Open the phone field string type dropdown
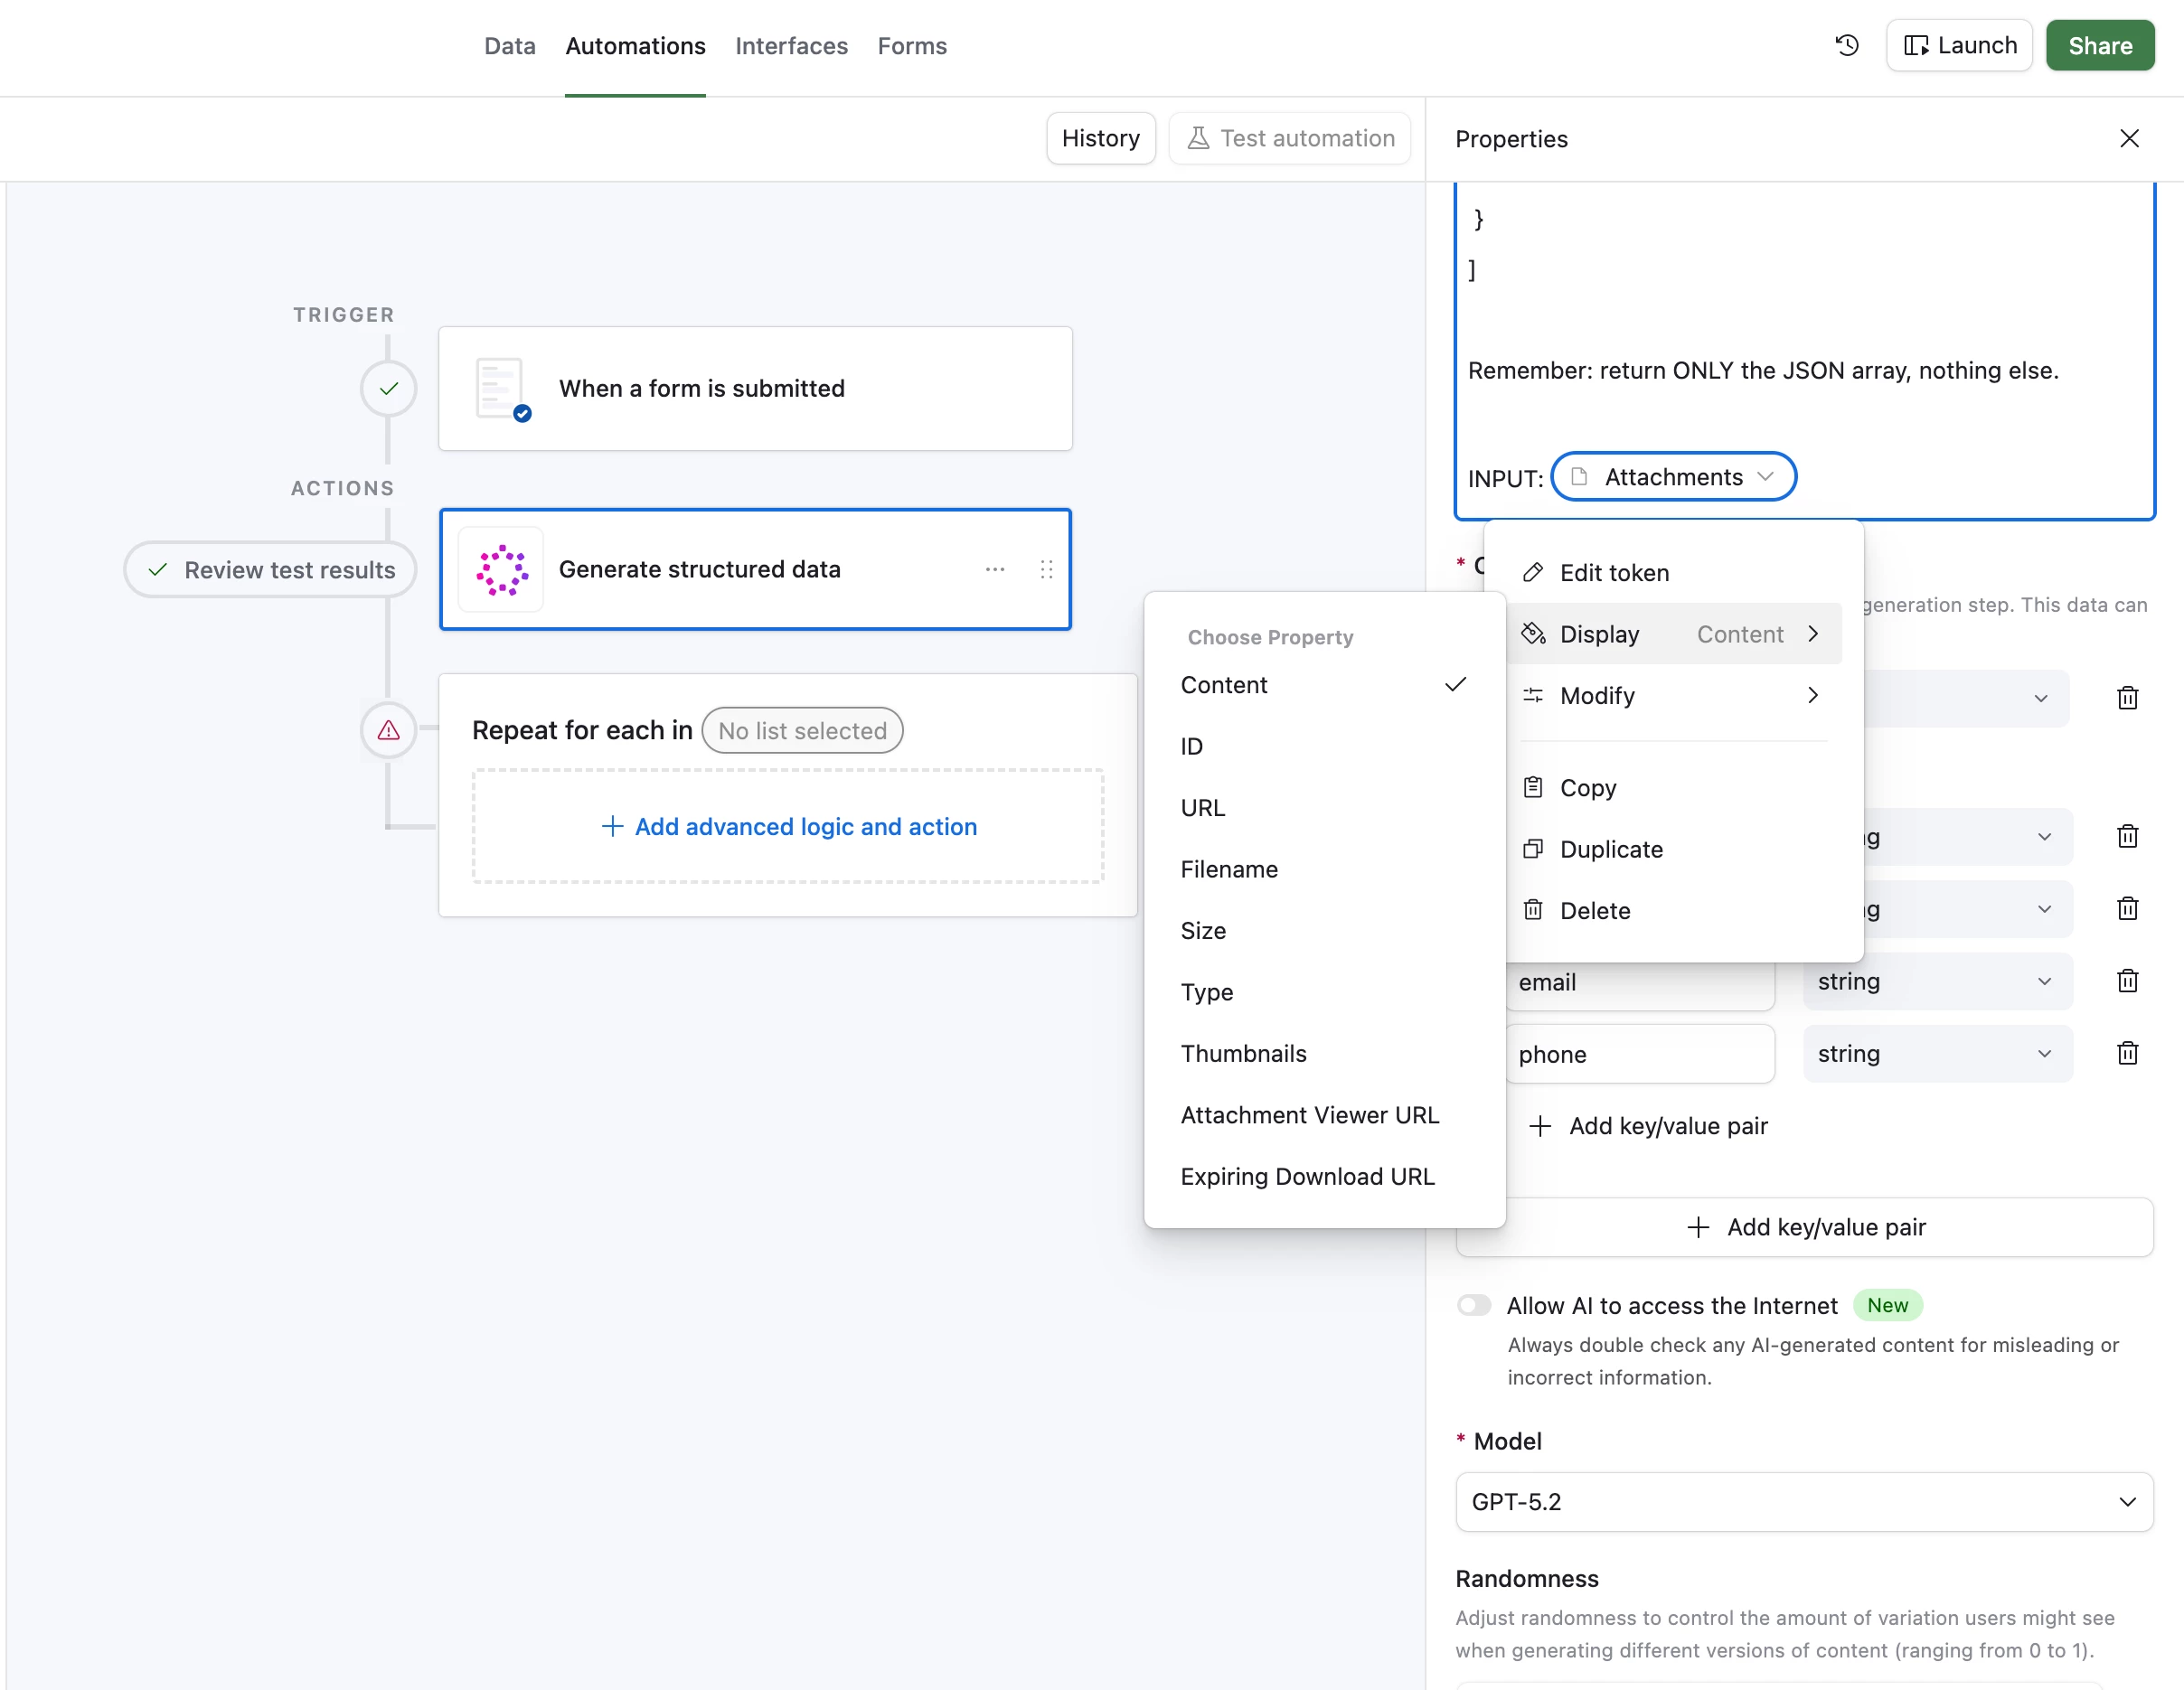 point(1936,1053)
